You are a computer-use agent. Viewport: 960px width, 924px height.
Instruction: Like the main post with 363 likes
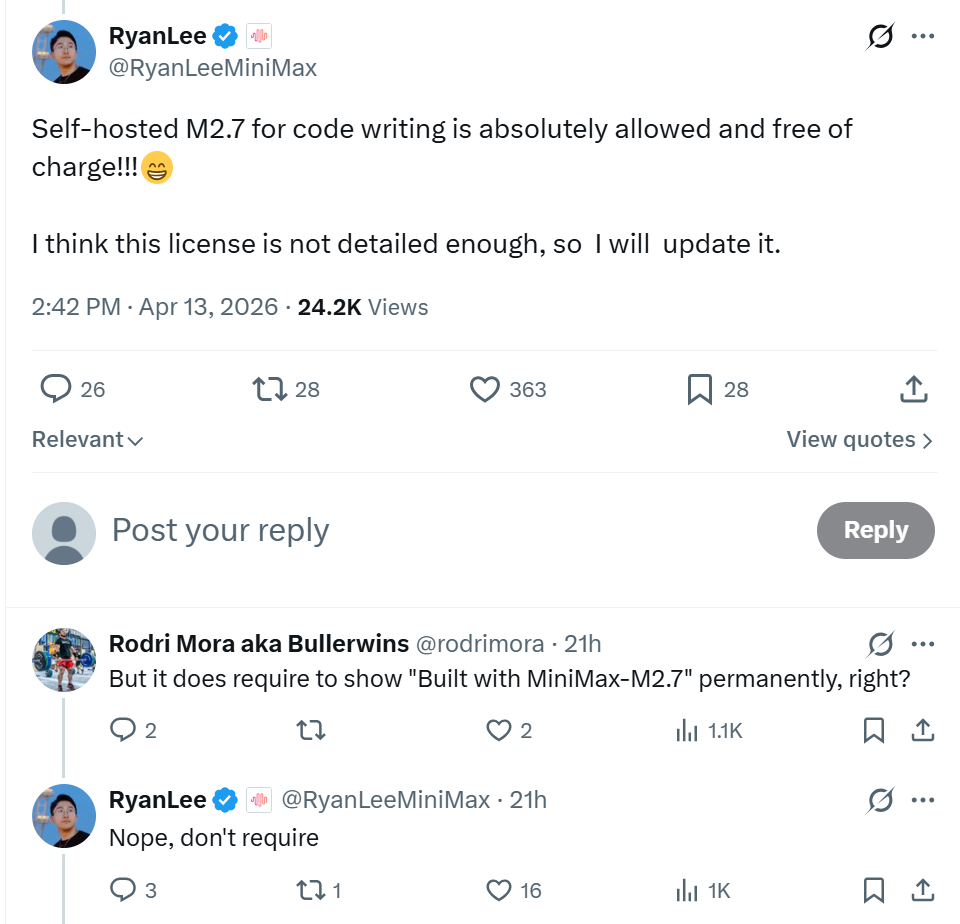tap(485, 389)
